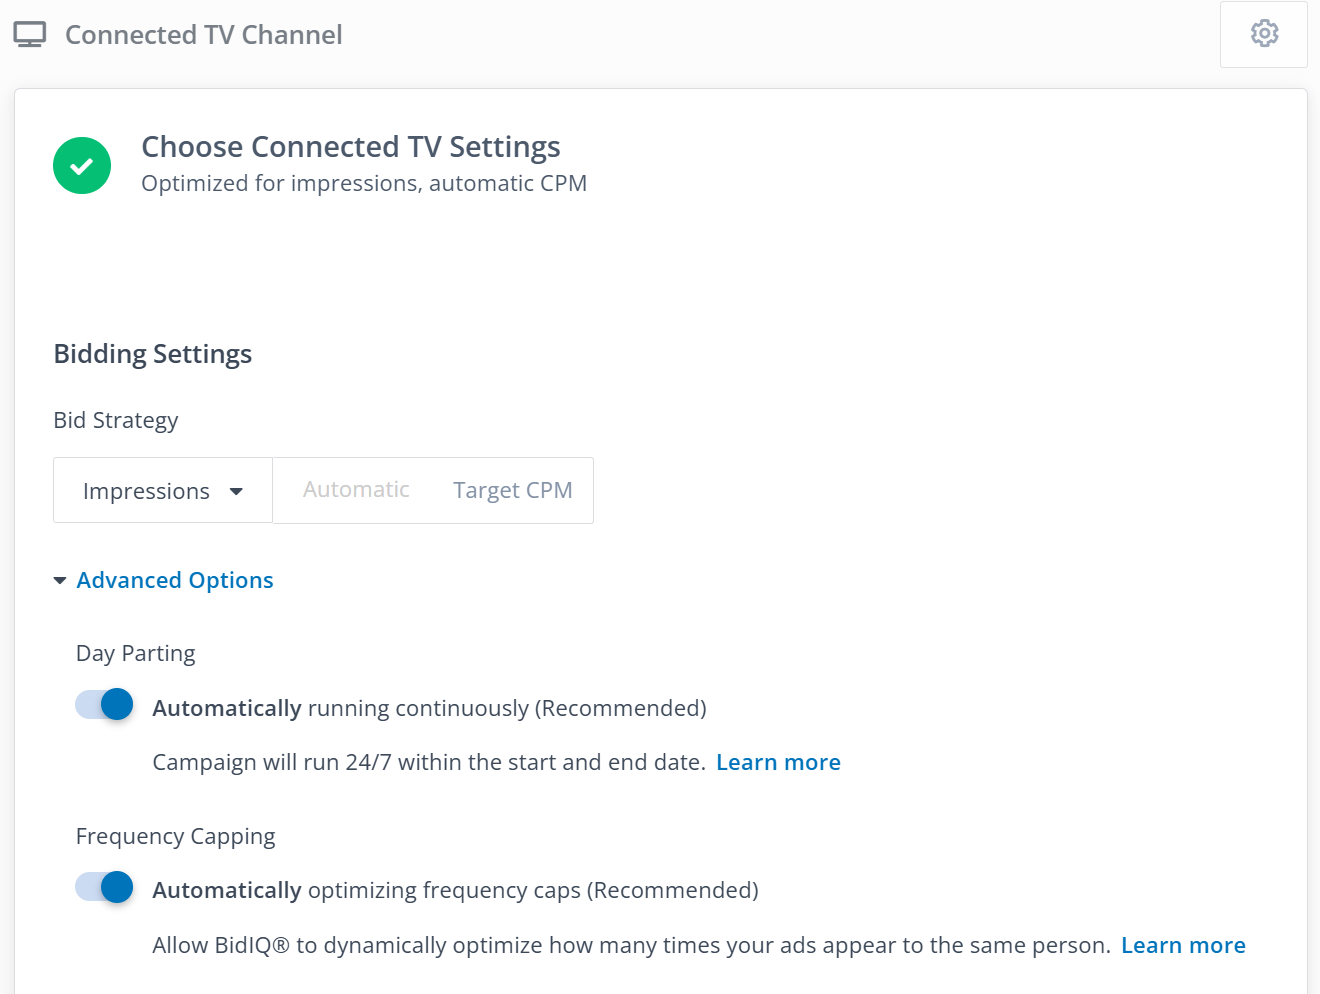1320x994 pixels.
Task: Click the Advanced Options link text
Action: tap(175, 581)
